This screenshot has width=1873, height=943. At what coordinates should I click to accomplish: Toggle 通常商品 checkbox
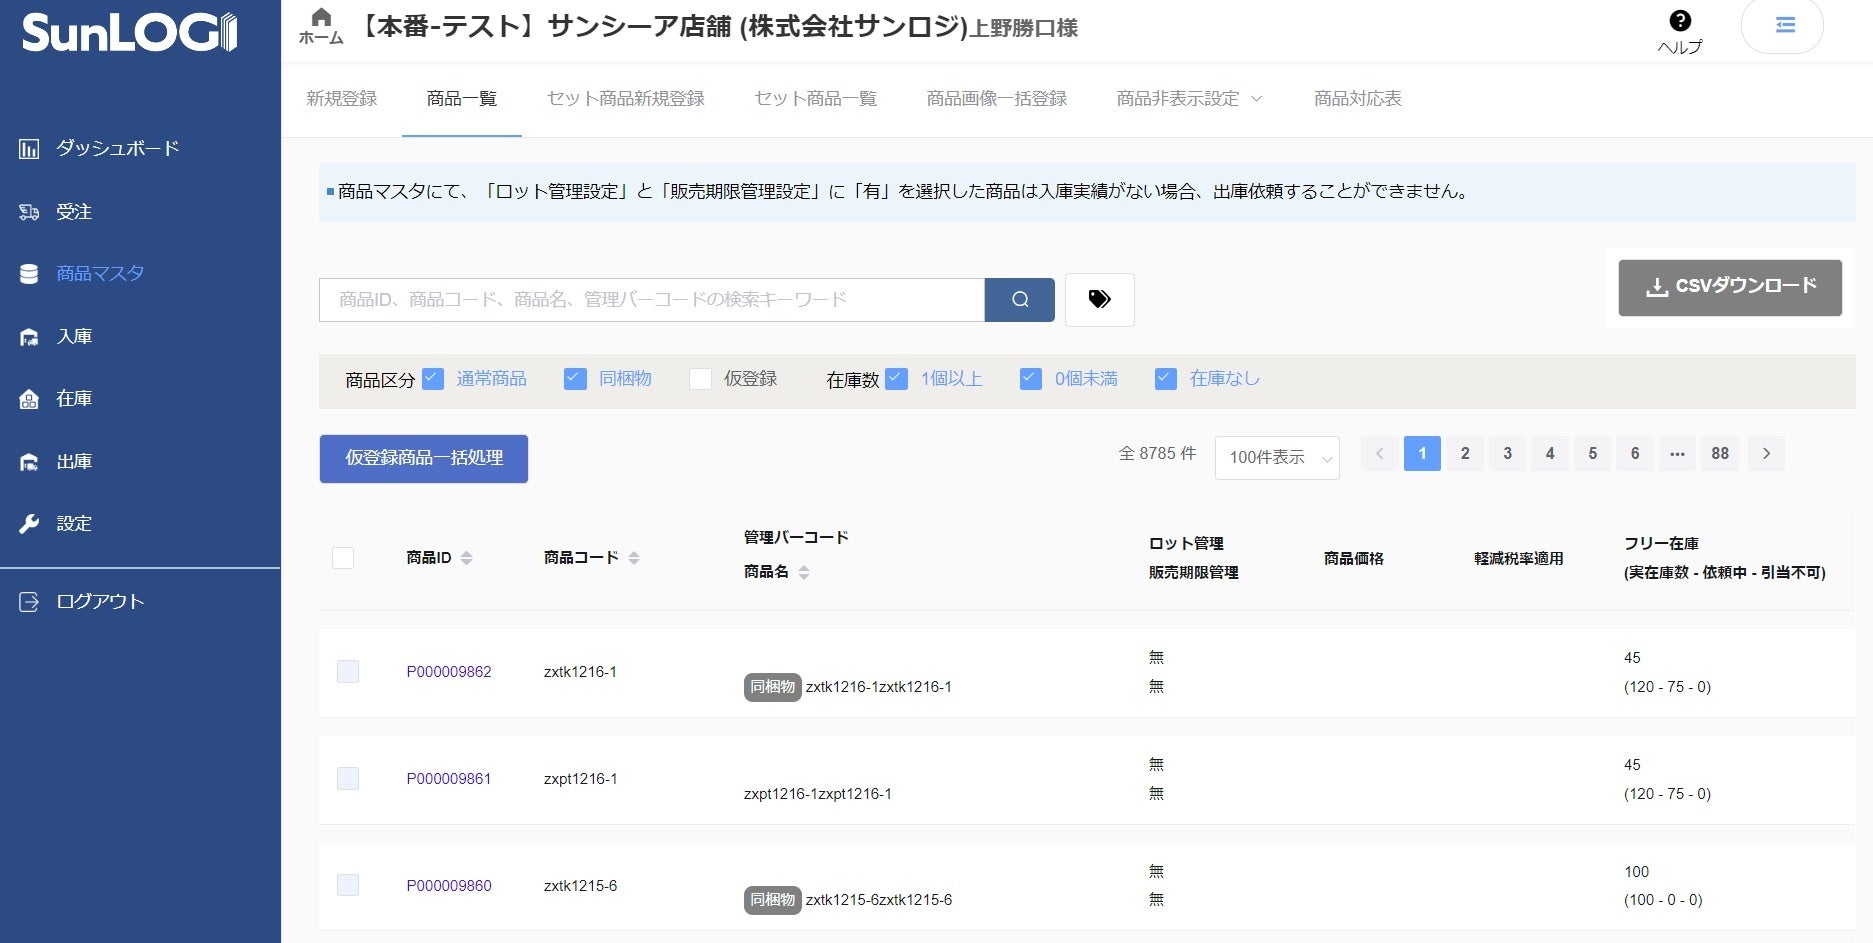tap(433, 379)
